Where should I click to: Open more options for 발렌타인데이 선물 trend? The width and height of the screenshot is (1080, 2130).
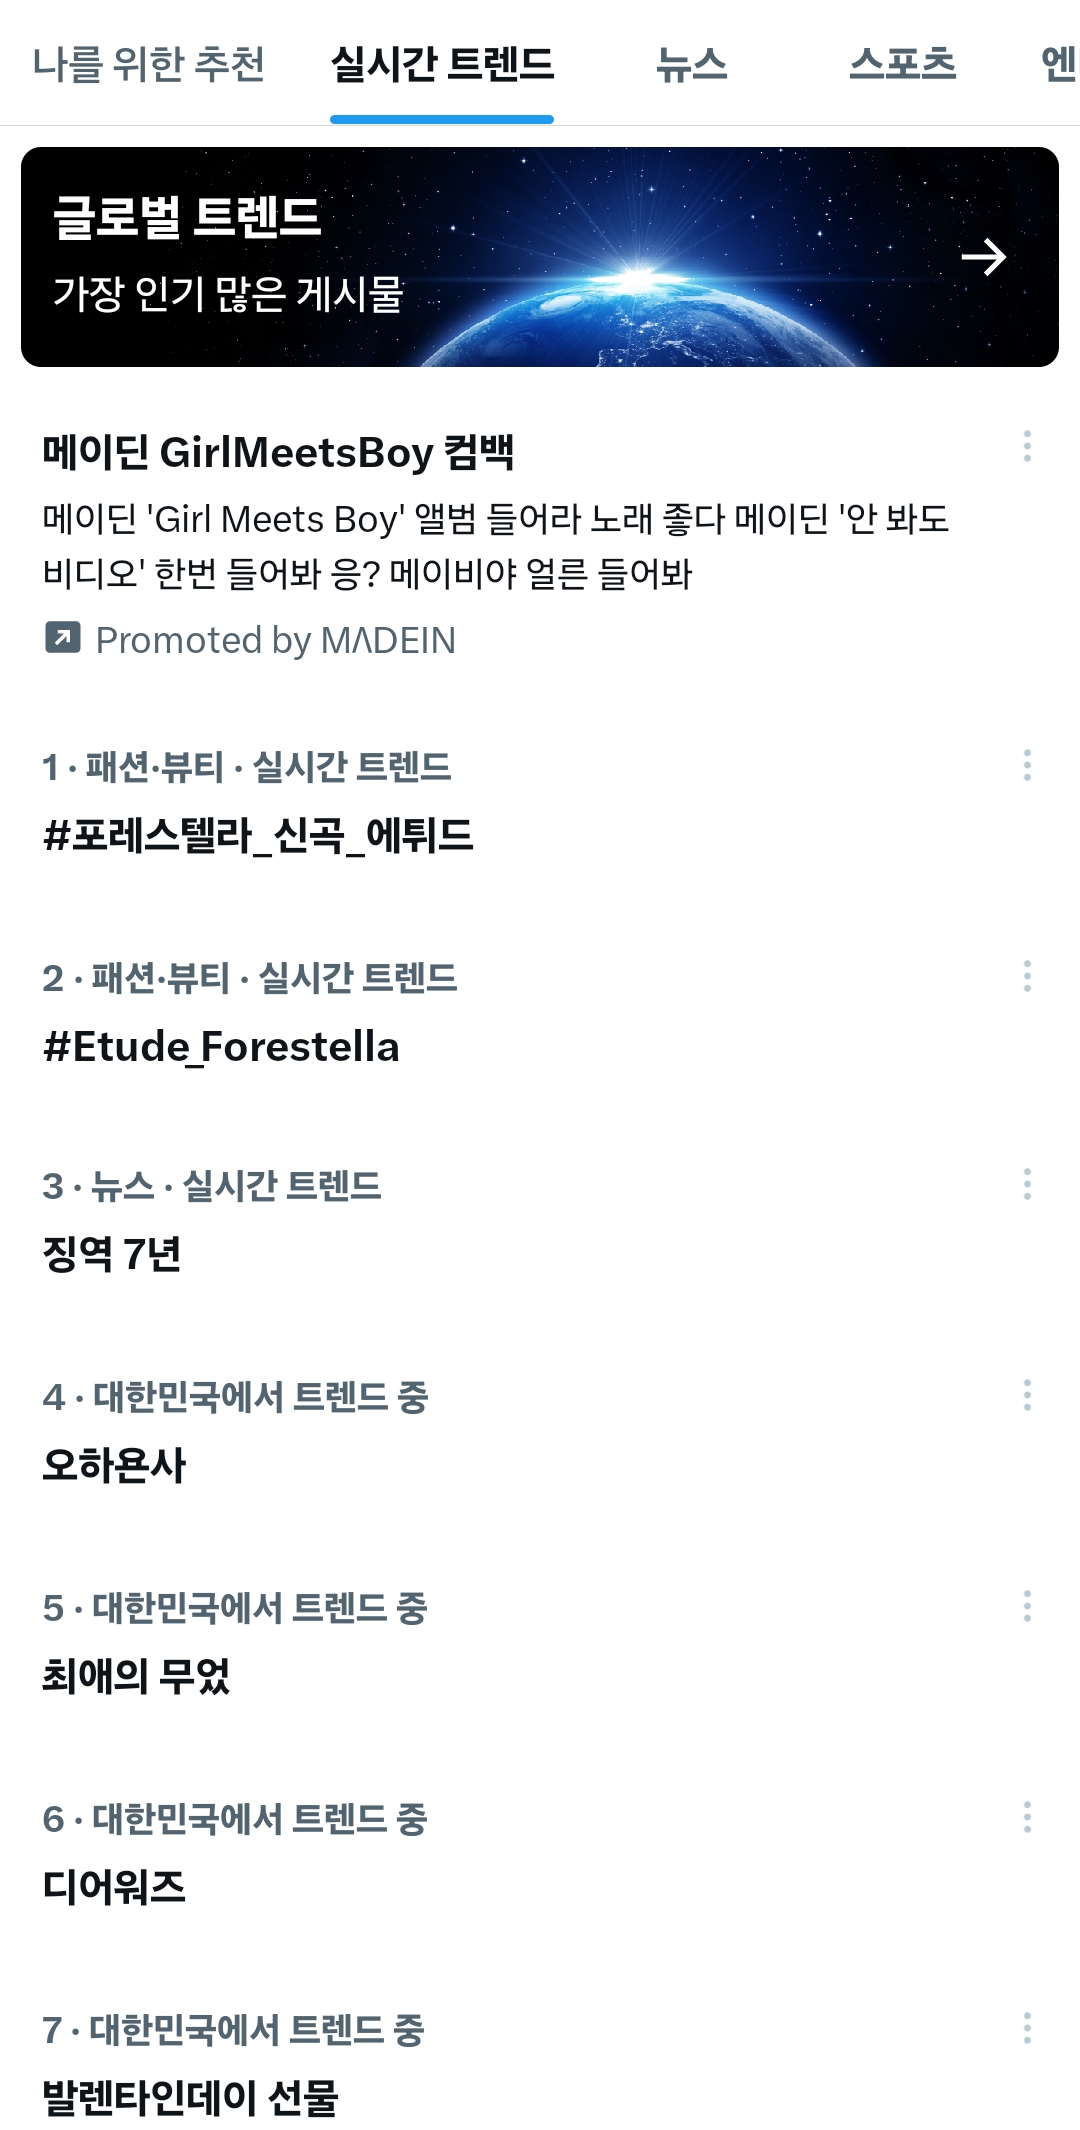click(x=1027, y=2028)
